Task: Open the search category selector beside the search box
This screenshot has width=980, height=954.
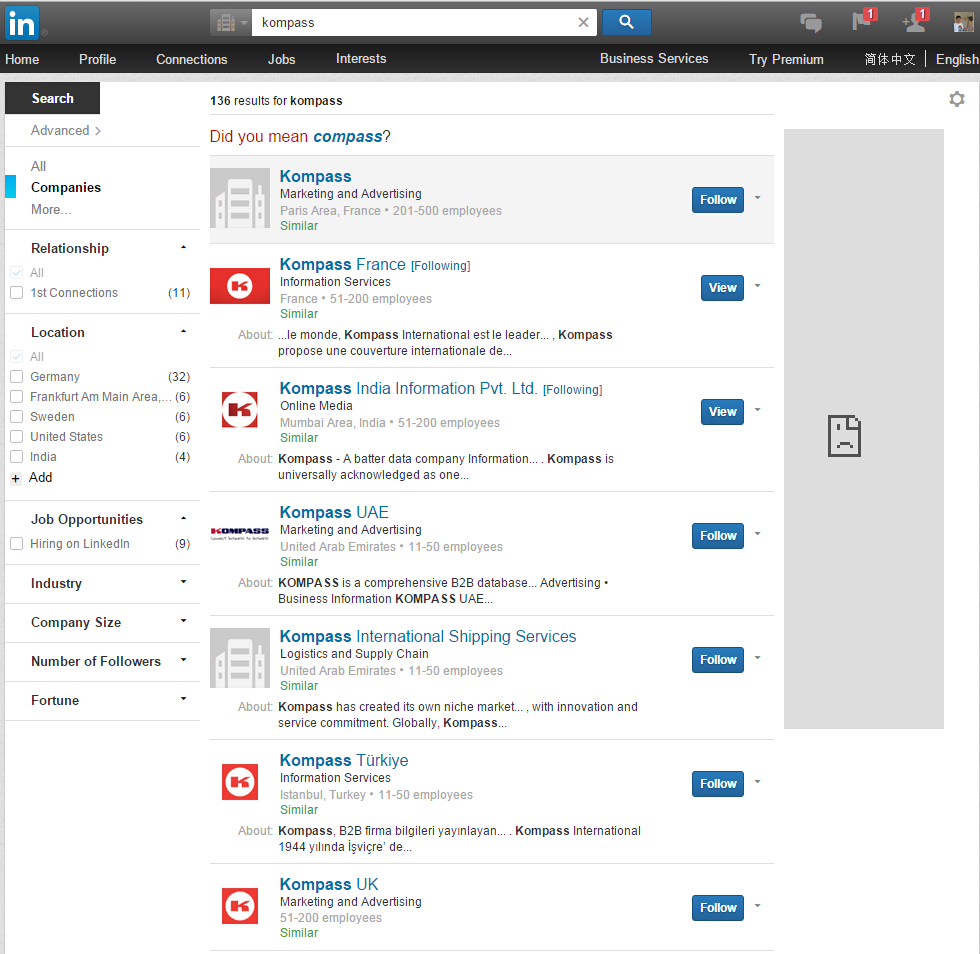Action: (x=230, y=22)
